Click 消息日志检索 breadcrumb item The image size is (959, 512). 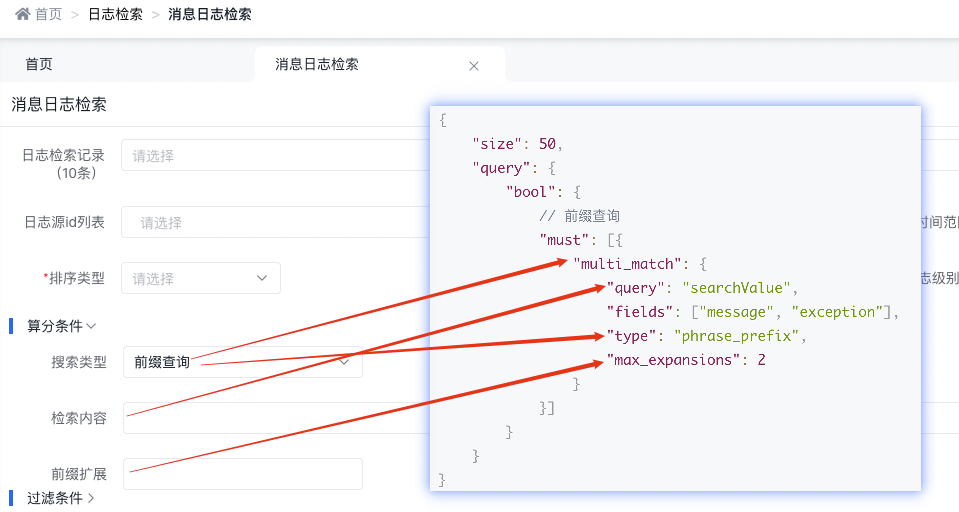coord(210,14)
